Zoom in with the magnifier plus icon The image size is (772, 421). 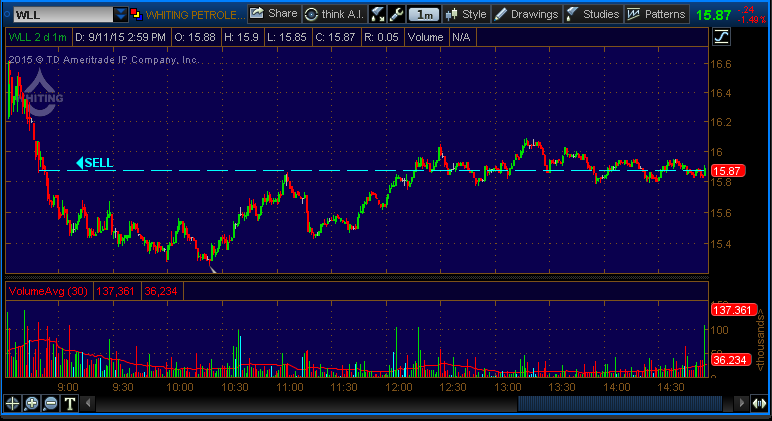coord(32,403)
